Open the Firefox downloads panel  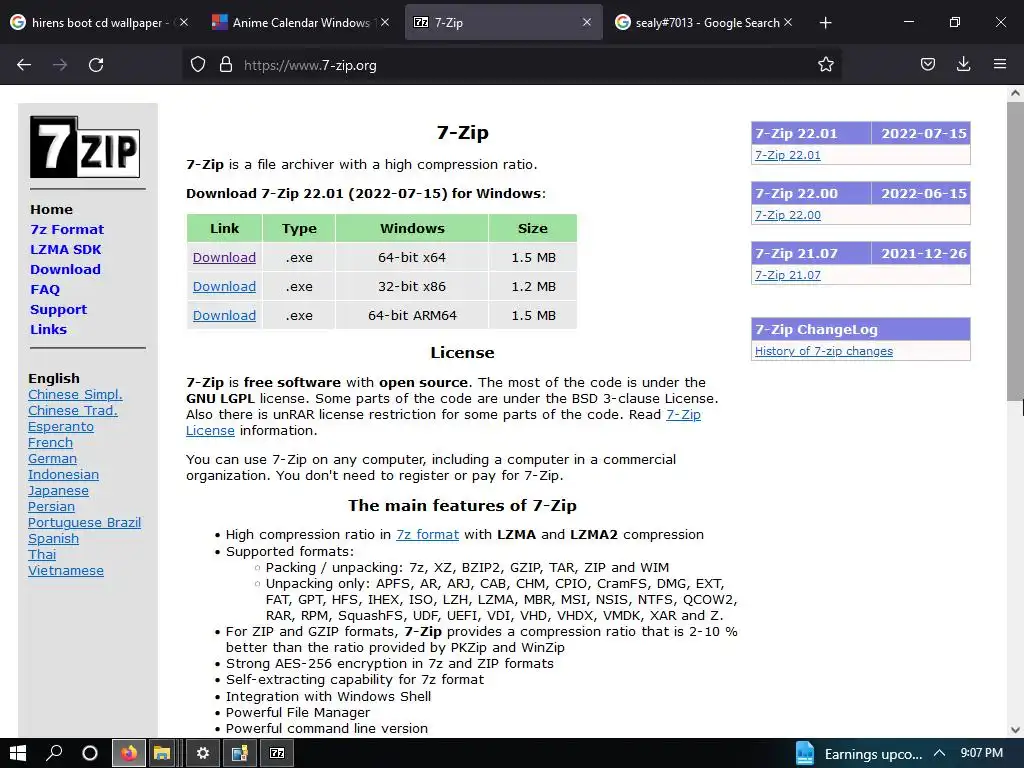pos(963,64)
